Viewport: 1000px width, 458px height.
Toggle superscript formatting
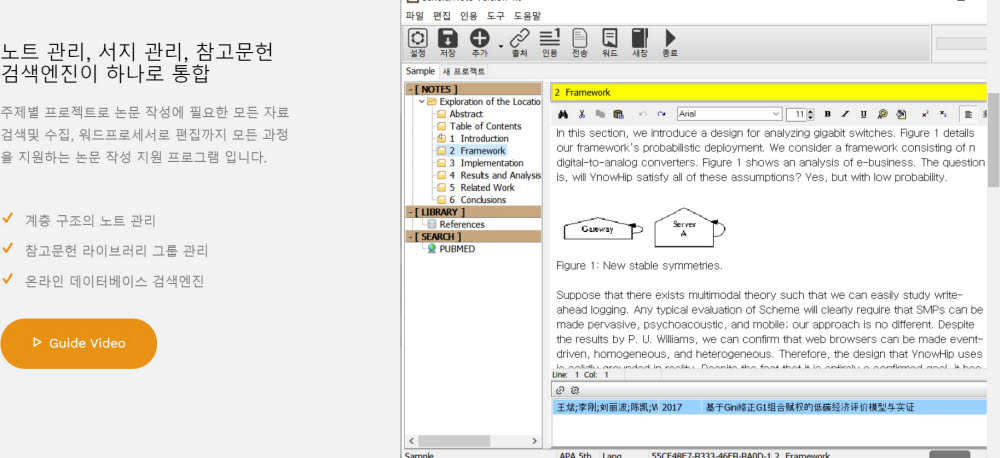(925, 115)
